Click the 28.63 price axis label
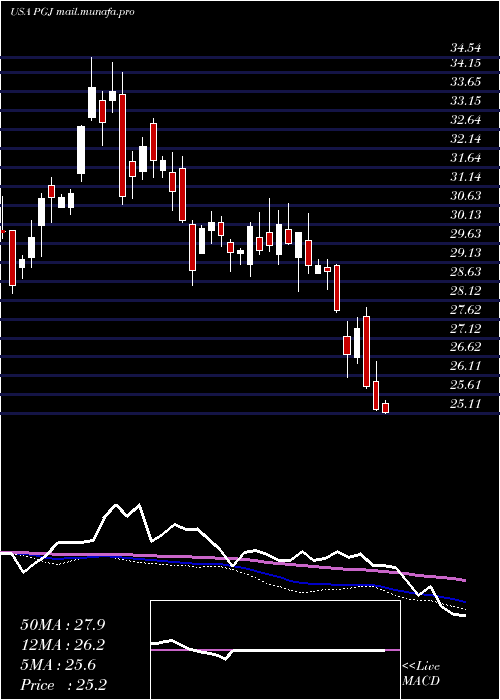The width and height of the screenshot is (500, 700). pos(465,271)
